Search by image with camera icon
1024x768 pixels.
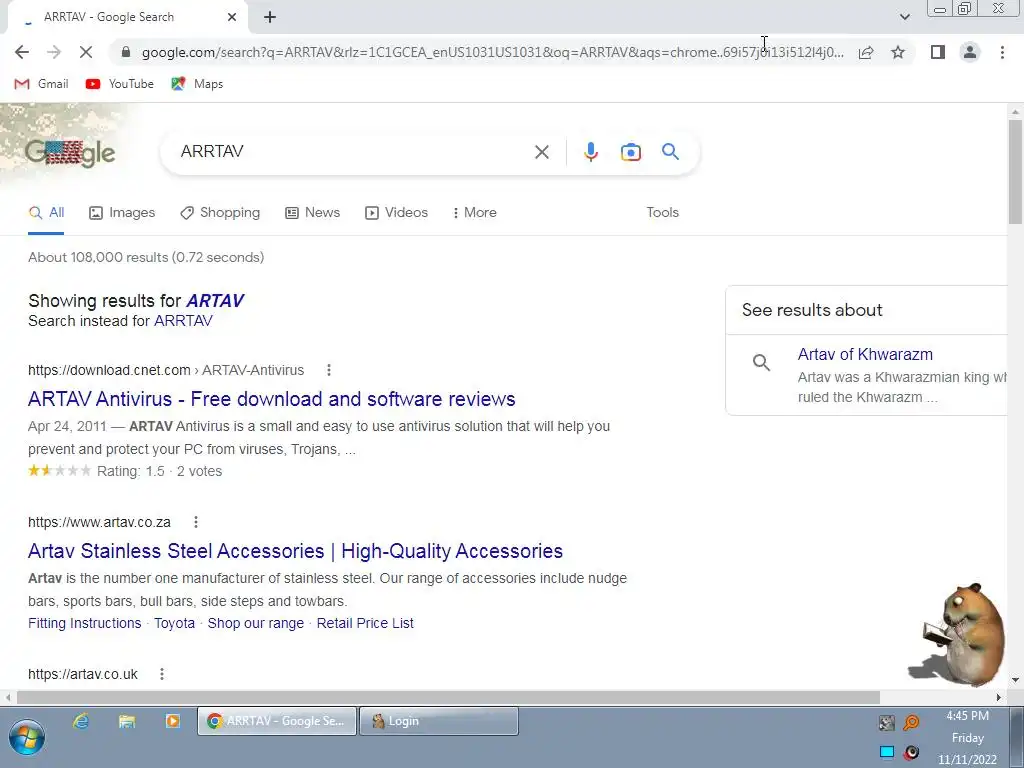630,152
